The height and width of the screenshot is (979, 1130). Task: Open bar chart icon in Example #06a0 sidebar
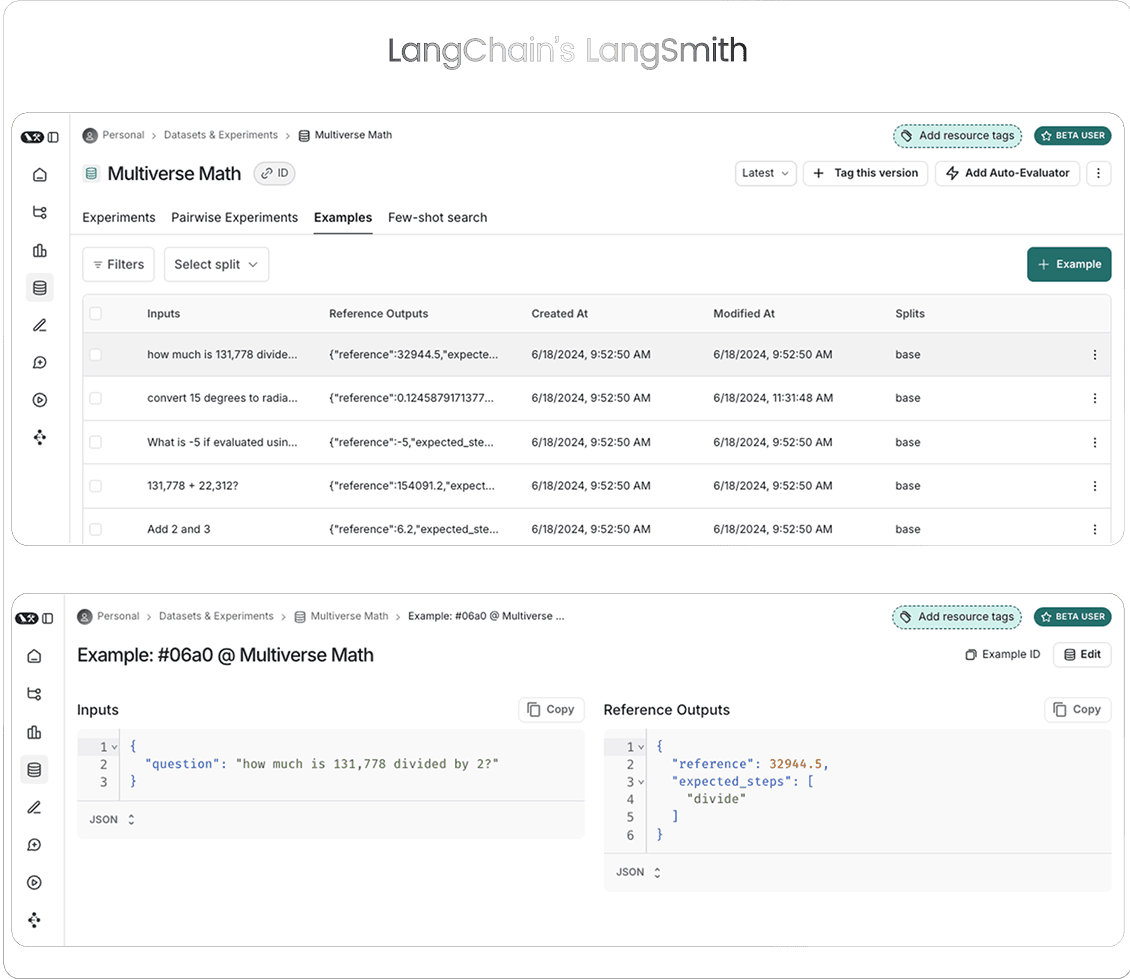pyautogui.click(x=34, y=732)
